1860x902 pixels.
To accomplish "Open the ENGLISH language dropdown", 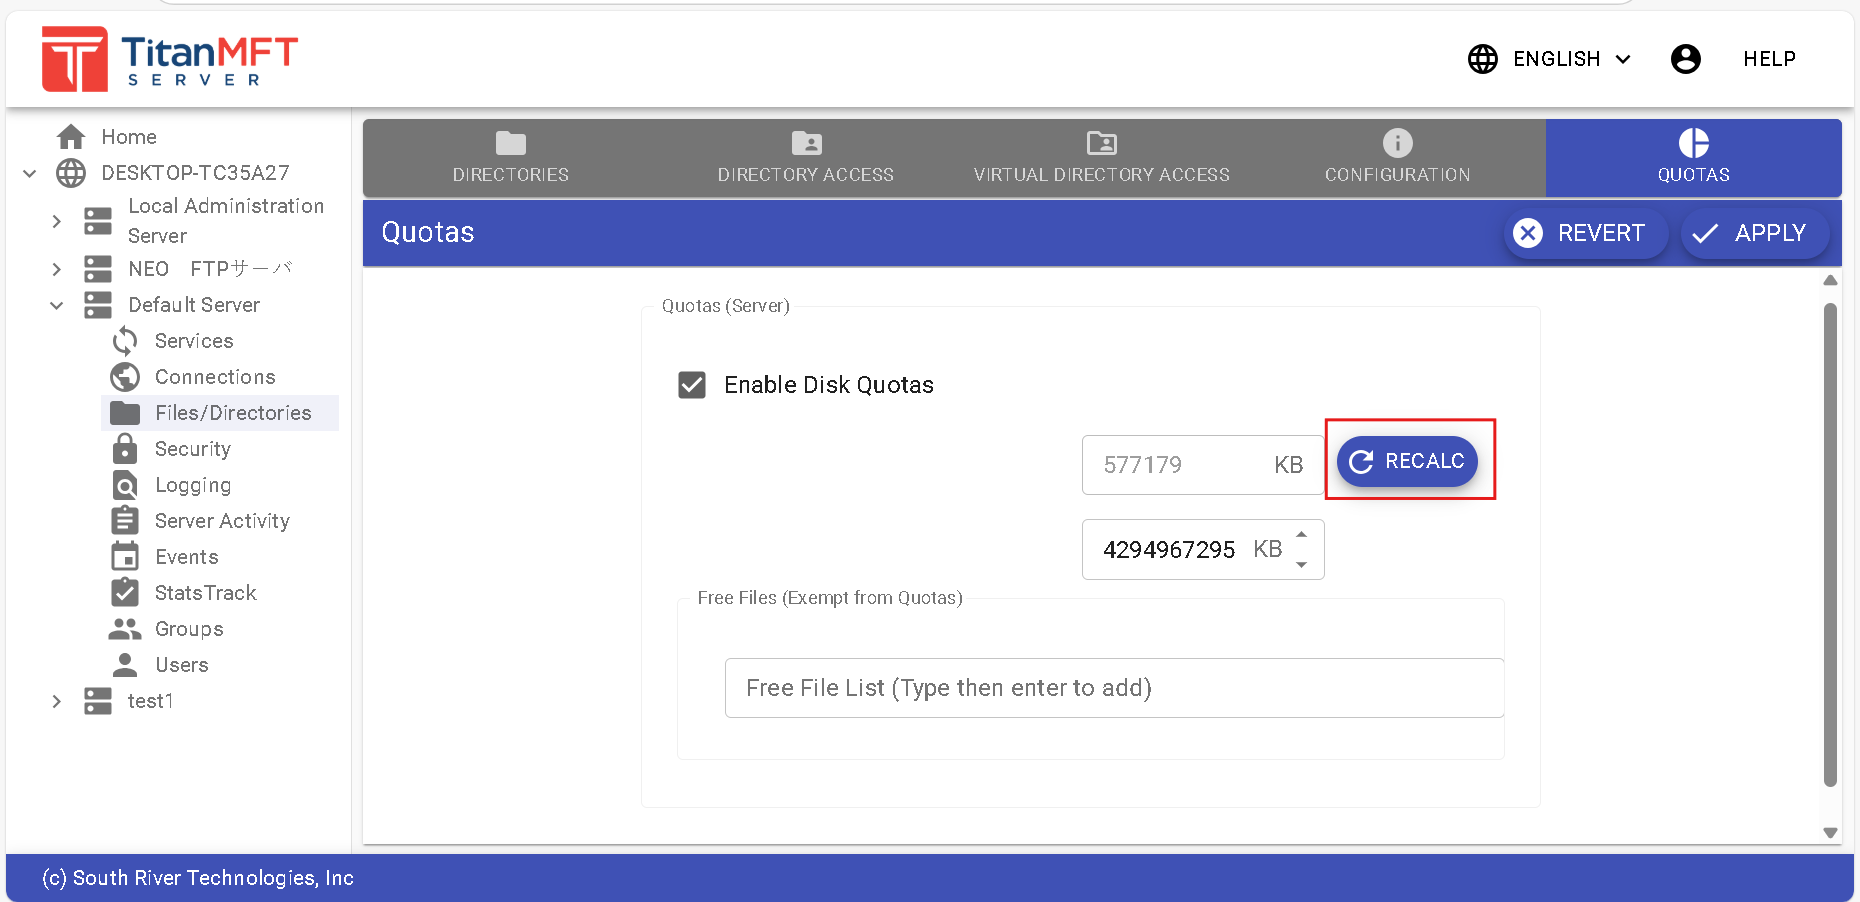I will click(x=1550, y=59).
